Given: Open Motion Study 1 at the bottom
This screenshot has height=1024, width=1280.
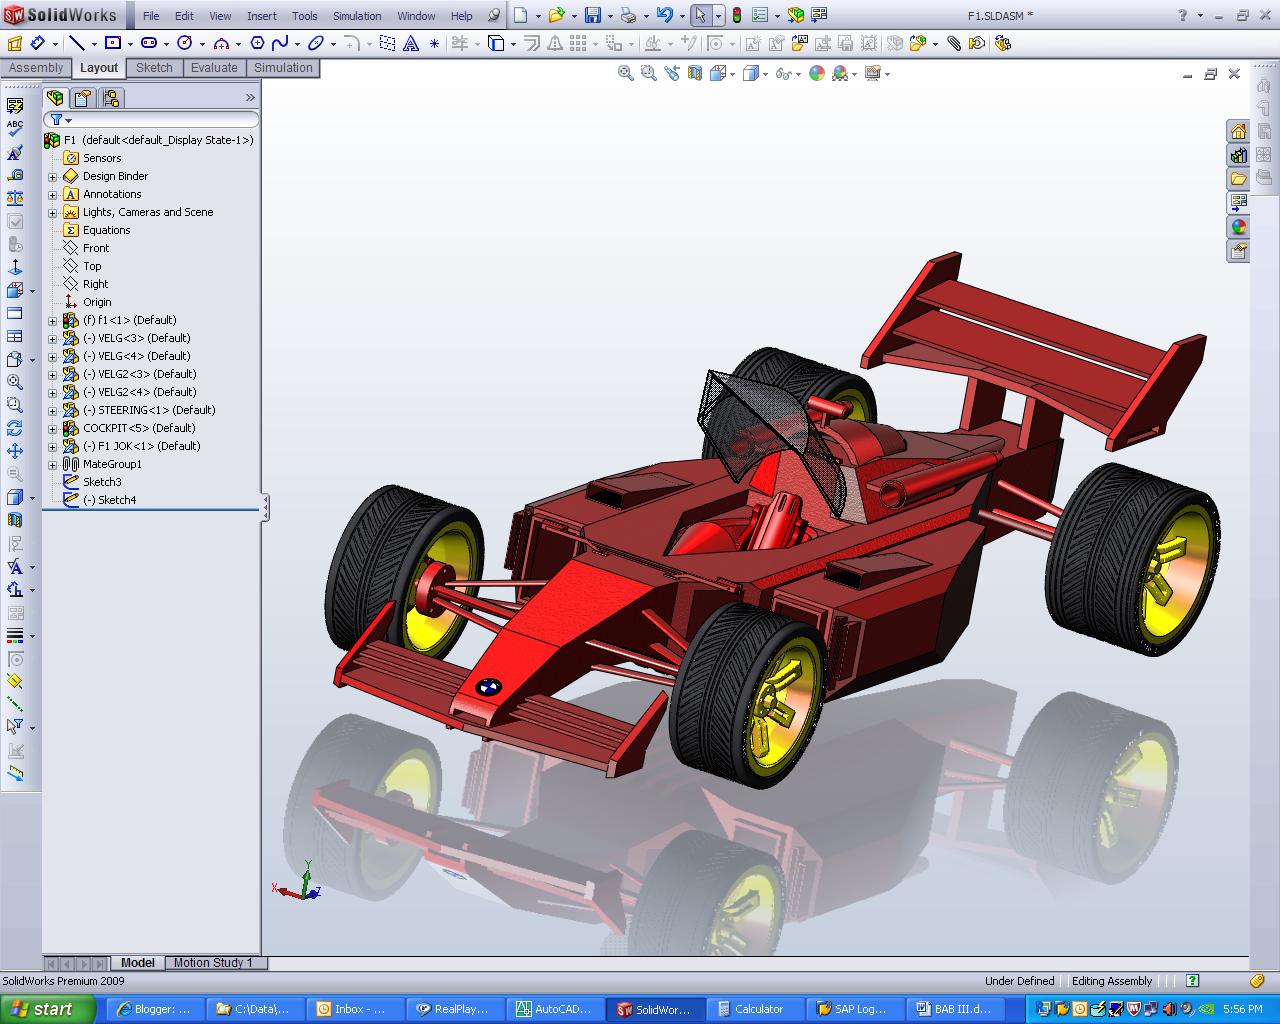Looking at the screenshot, I should point(215,963).
